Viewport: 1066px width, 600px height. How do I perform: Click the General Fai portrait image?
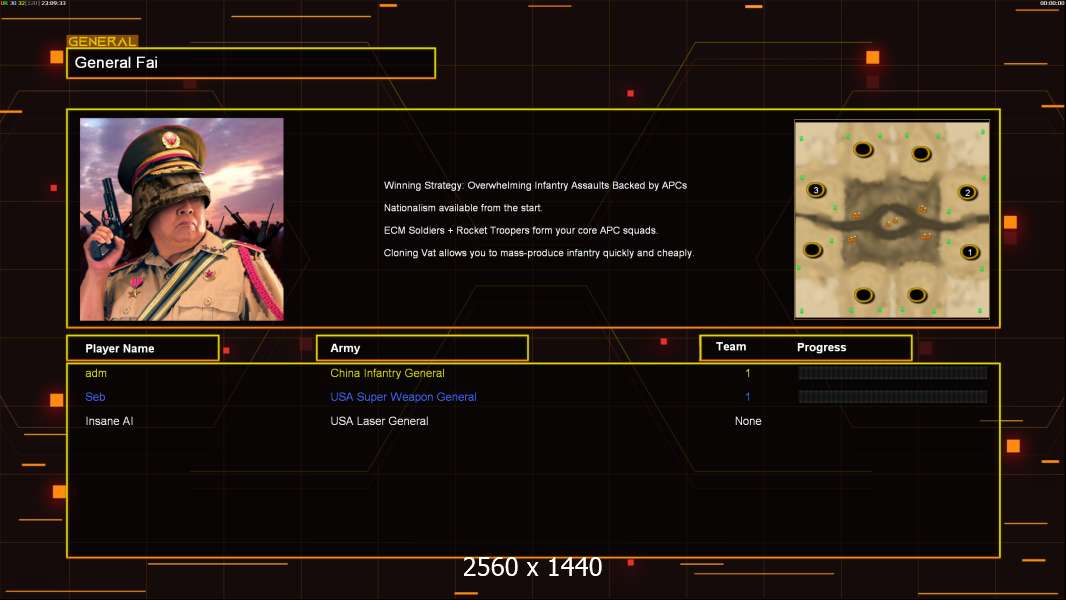[x=182, y=219]
